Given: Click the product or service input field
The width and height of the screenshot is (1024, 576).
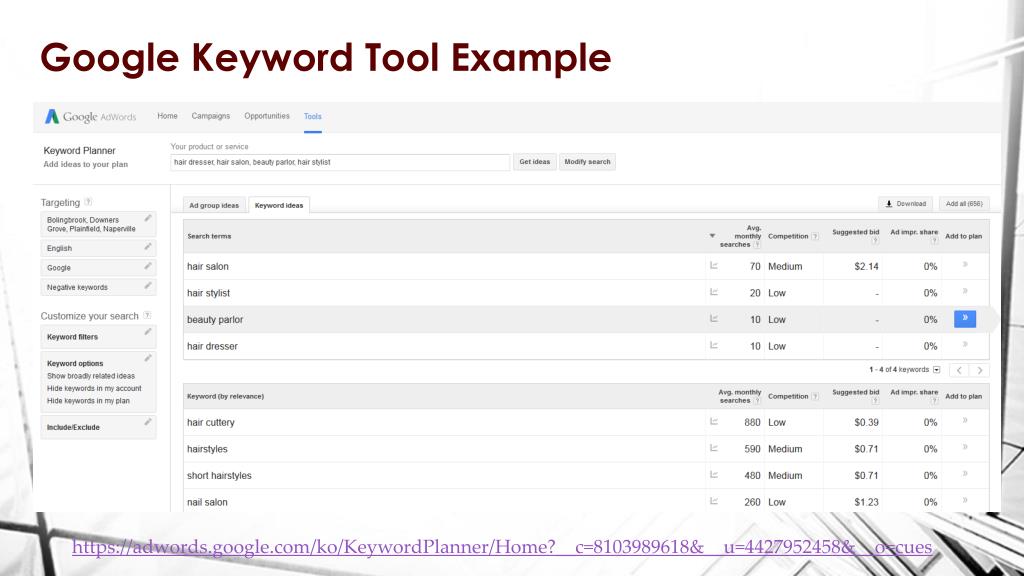Looking at the screenshot, I should coord(340,162).
